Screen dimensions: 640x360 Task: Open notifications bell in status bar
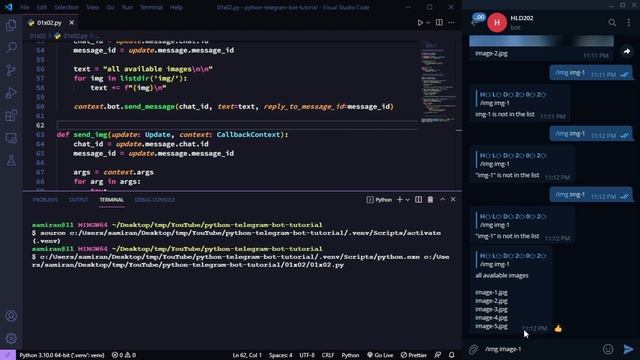click(452, 355)
